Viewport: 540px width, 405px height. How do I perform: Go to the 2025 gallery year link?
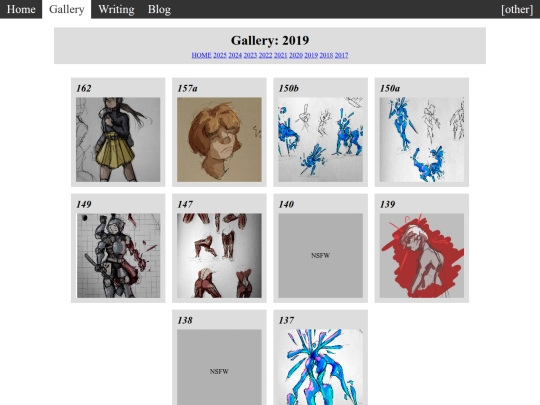pos(220,55)
